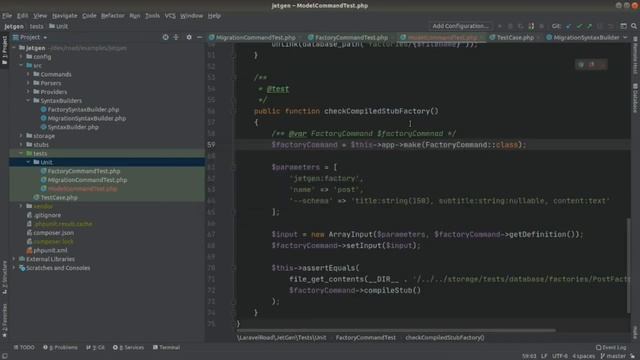Select FactorySyntaxBuilder.php in project tree

click(x=83, y=109)
